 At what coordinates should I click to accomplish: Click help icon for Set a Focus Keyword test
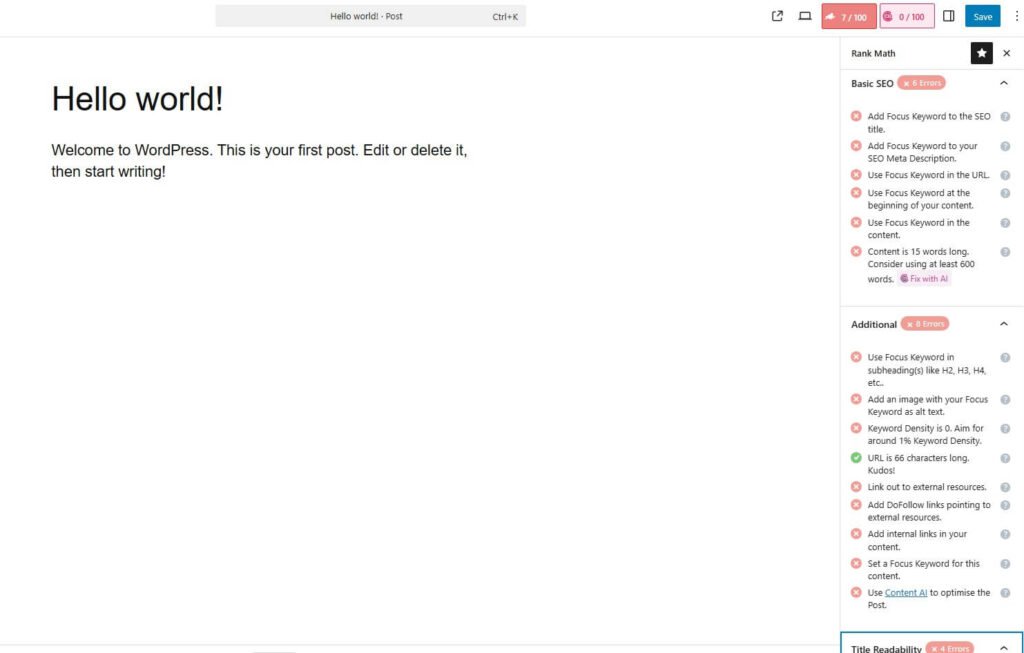[x=1005, y=564]
